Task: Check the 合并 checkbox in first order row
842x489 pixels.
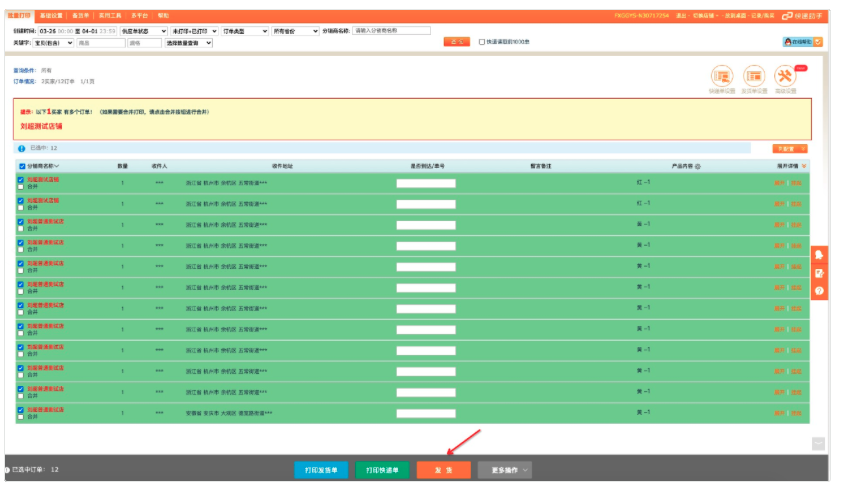Action: [x=21, y=188]
